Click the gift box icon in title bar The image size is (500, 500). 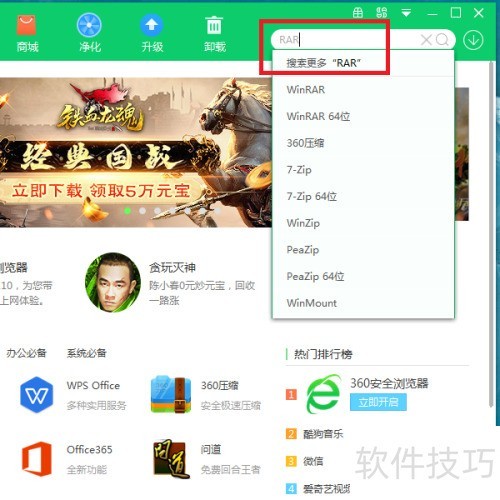(x=358, y=13)
